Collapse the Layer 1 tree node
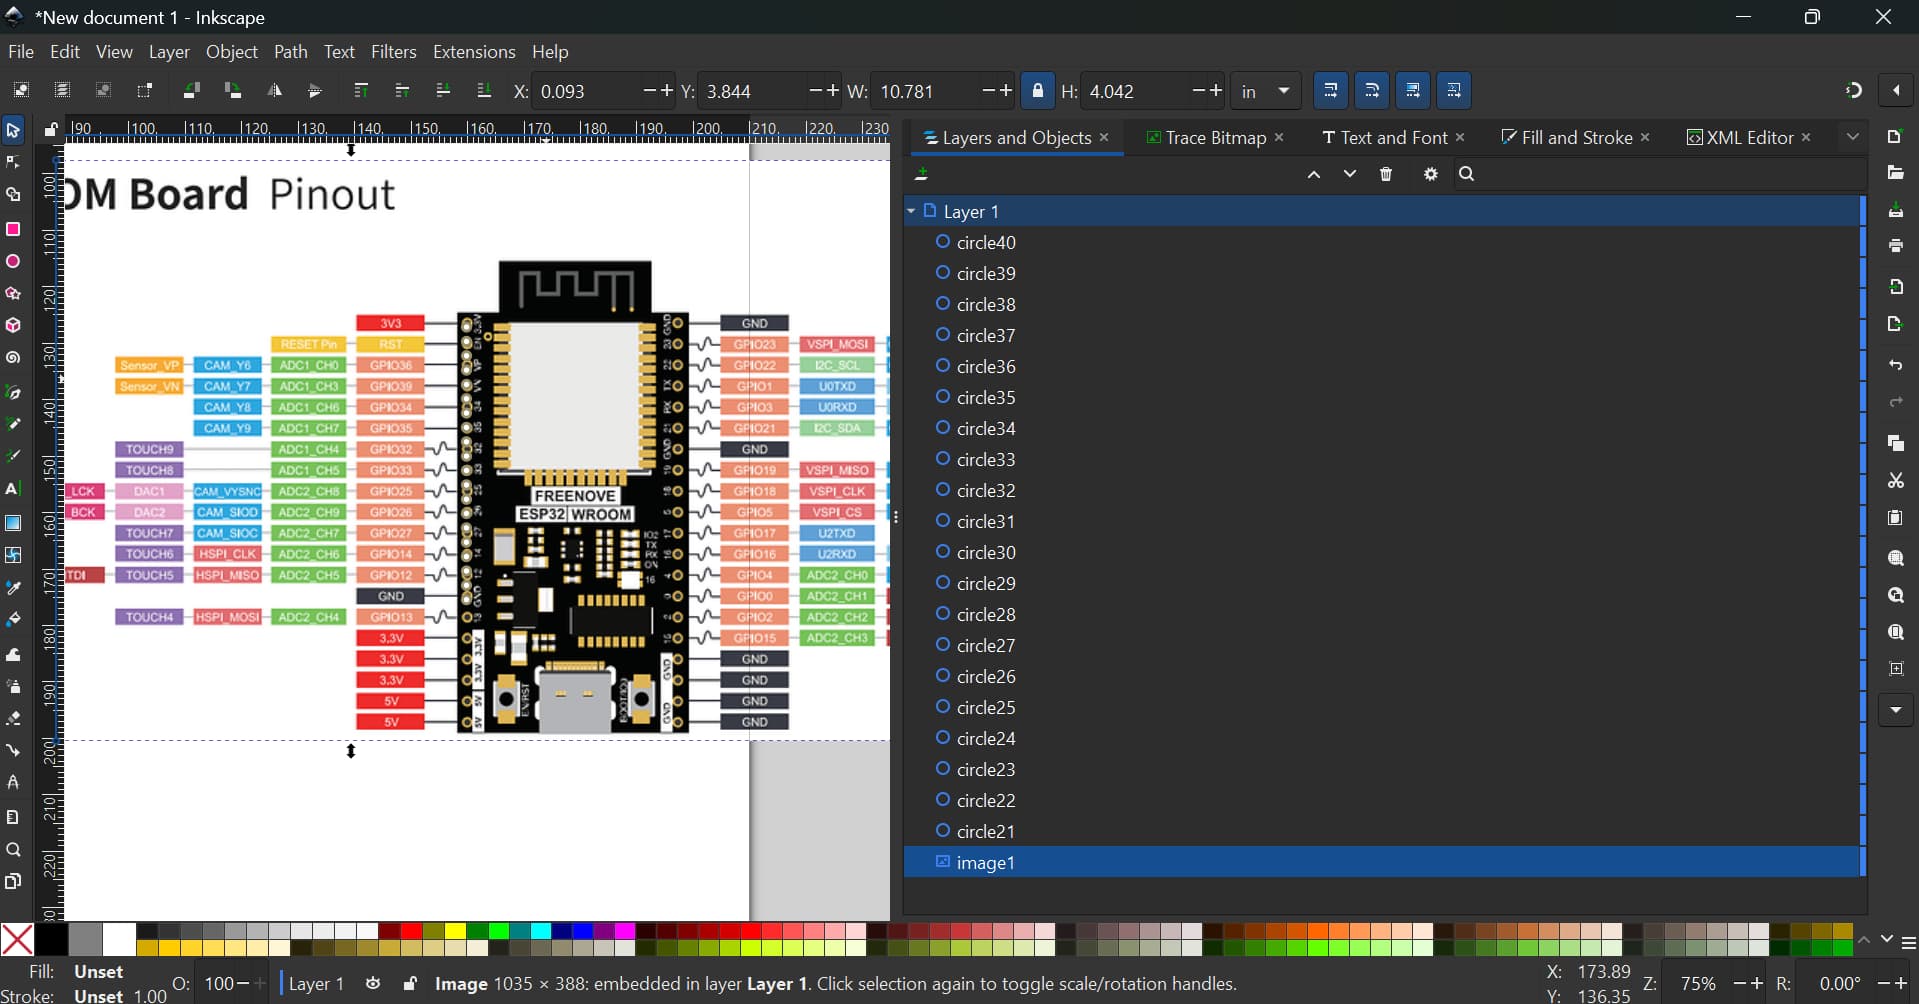Image resolution: width=1919 pixels, height=1004 pixels. click(x=911, y=211)
